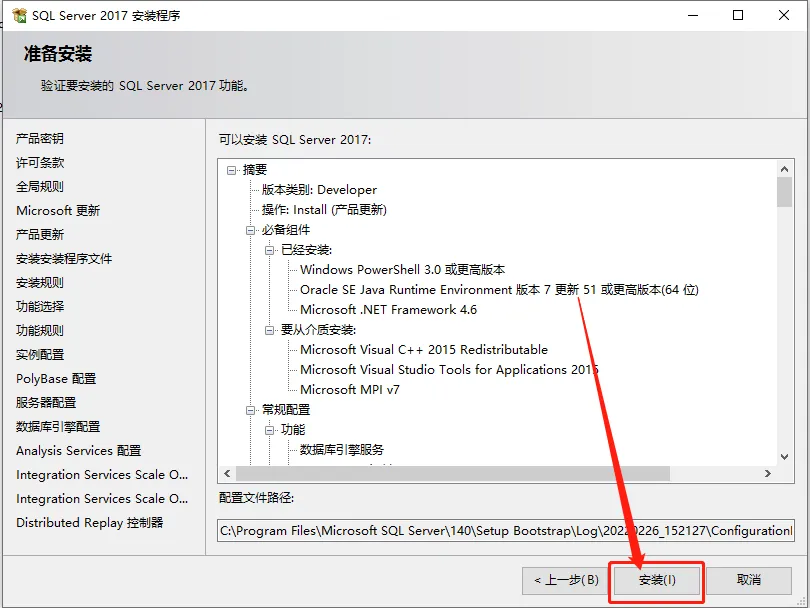Click the Microsoft .NET Framework 4.6 row
810x608 pixels.
click(x=388, y=310)
